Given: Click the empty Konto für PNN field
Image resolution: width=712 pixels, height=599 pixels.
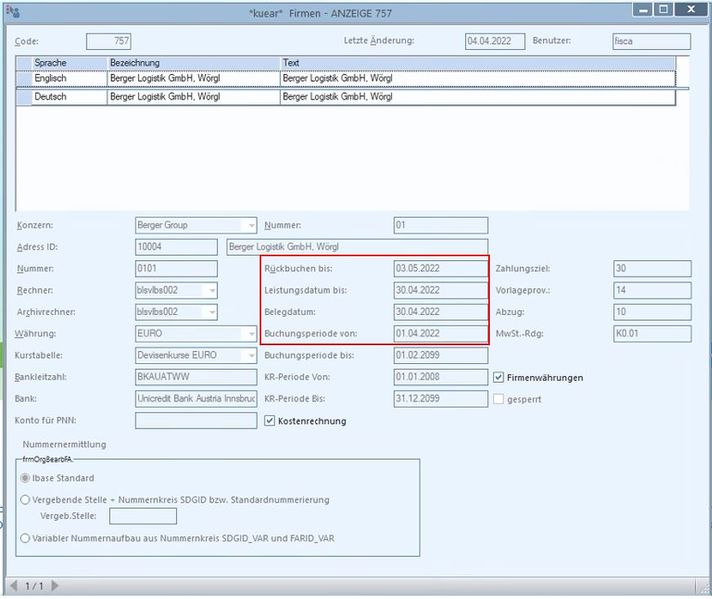Looking at the screenshot, I should click(196, 421).
